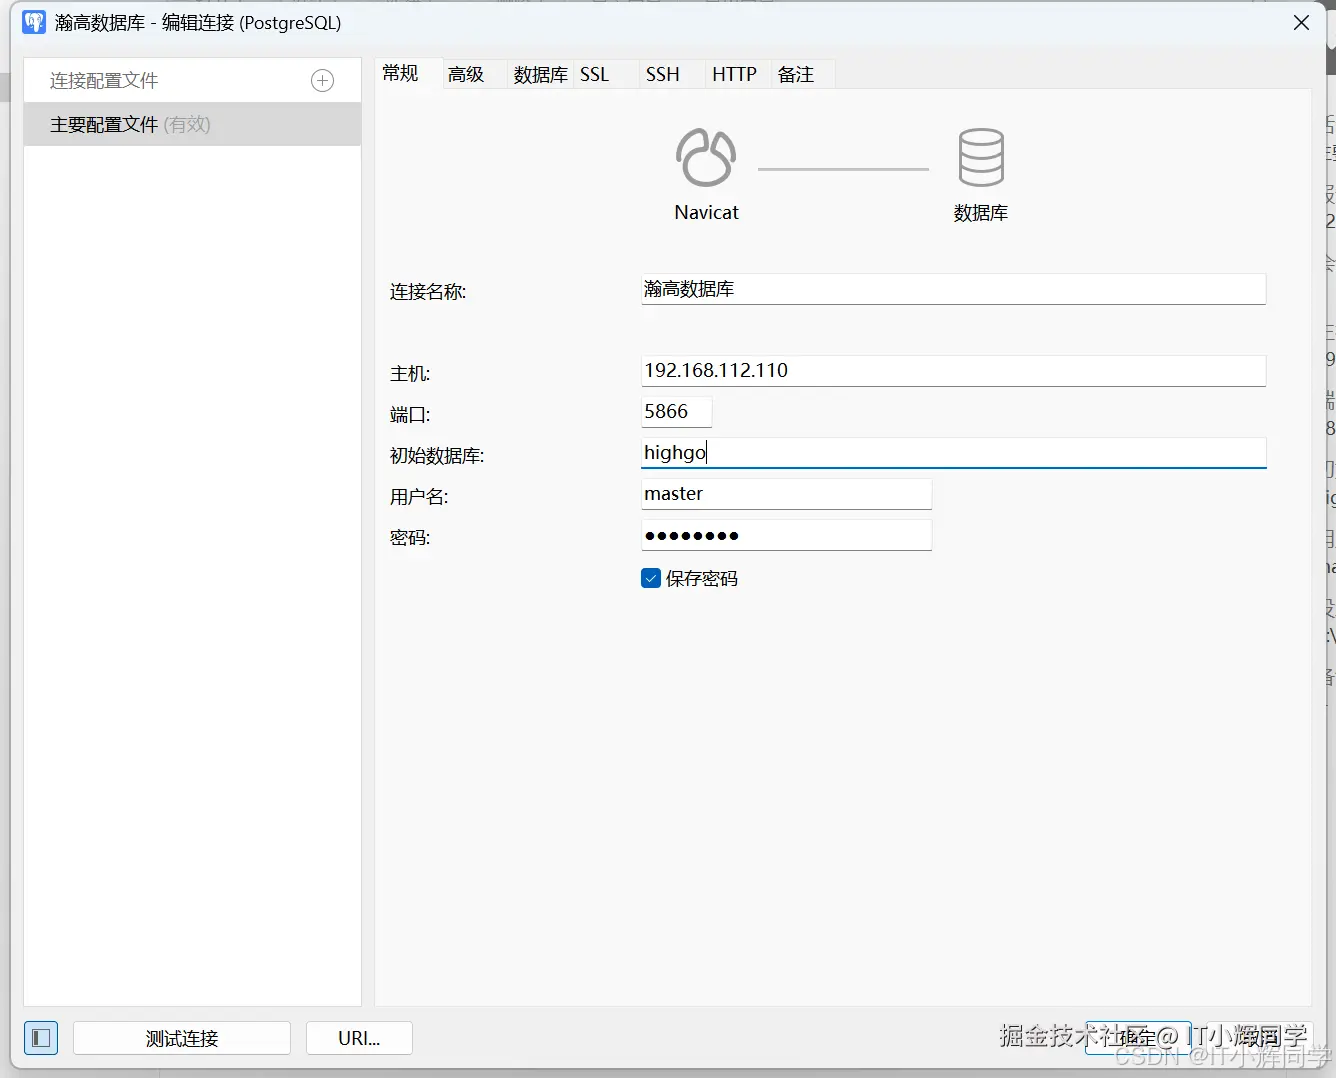Click the database cylinder icon

point(981,158)
